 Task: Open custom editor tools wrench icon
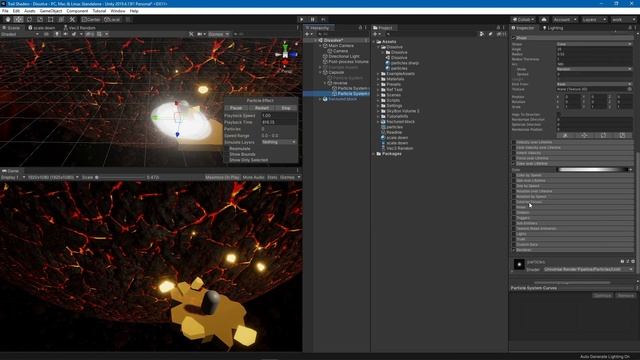coord(72,19)
